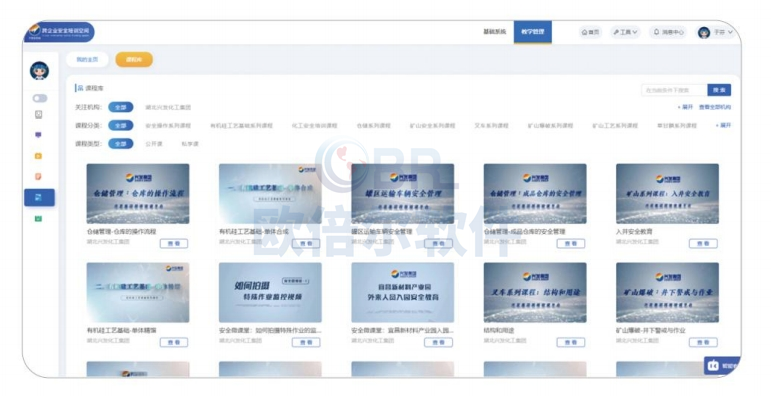Open the 如何拍摄特殊作业监控视频 thumbnail
This screenshot has width=771, height=396.
[270, 293]
